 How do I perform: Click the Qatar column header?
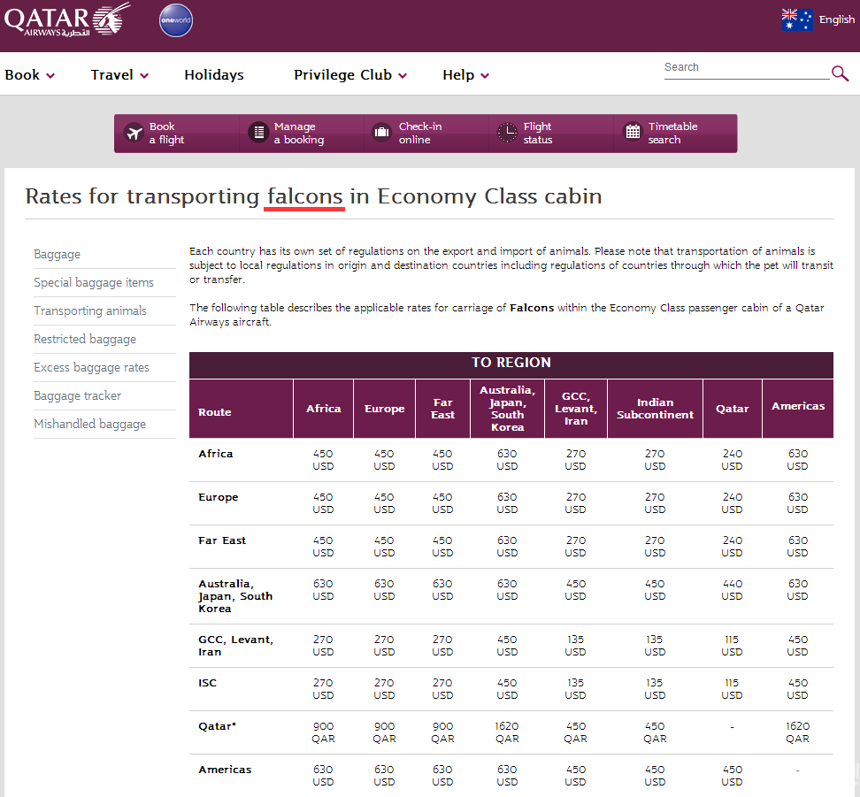click(732, 409)
